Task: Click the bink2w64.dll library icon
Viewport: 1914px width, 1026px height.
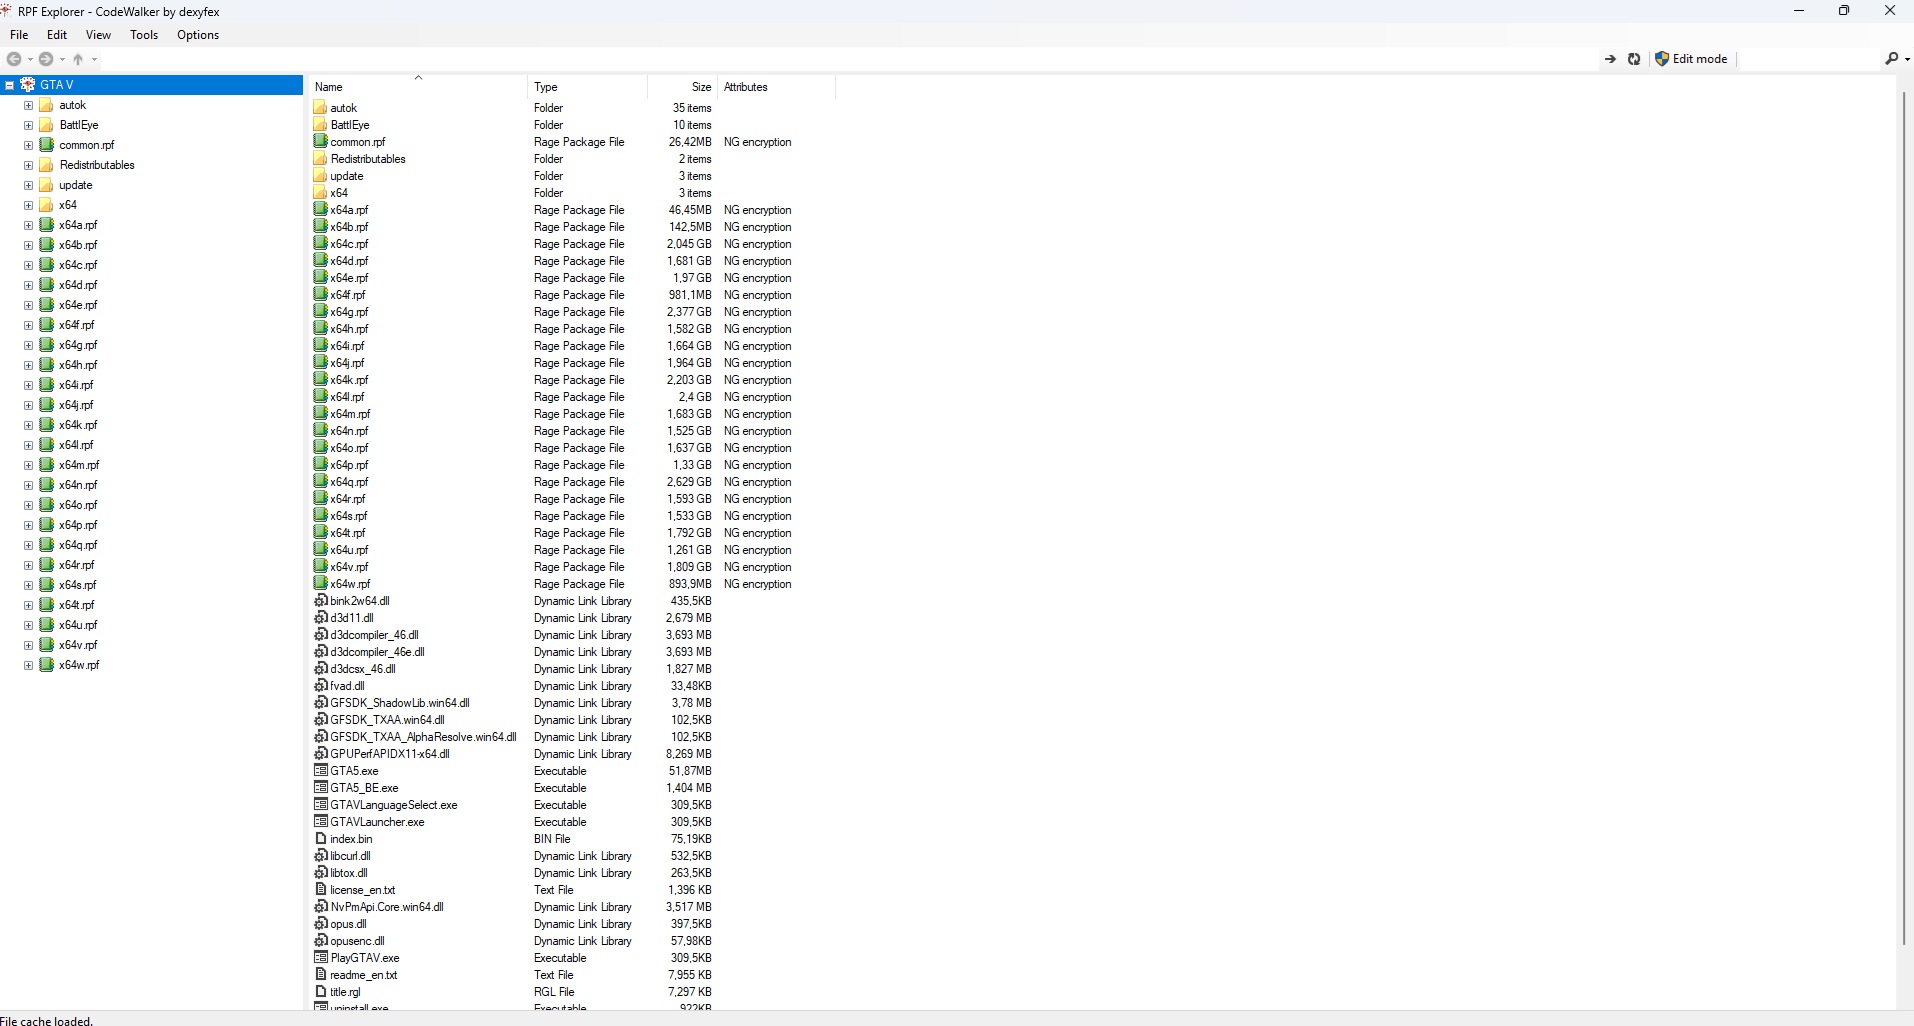Action: point(321,600)
